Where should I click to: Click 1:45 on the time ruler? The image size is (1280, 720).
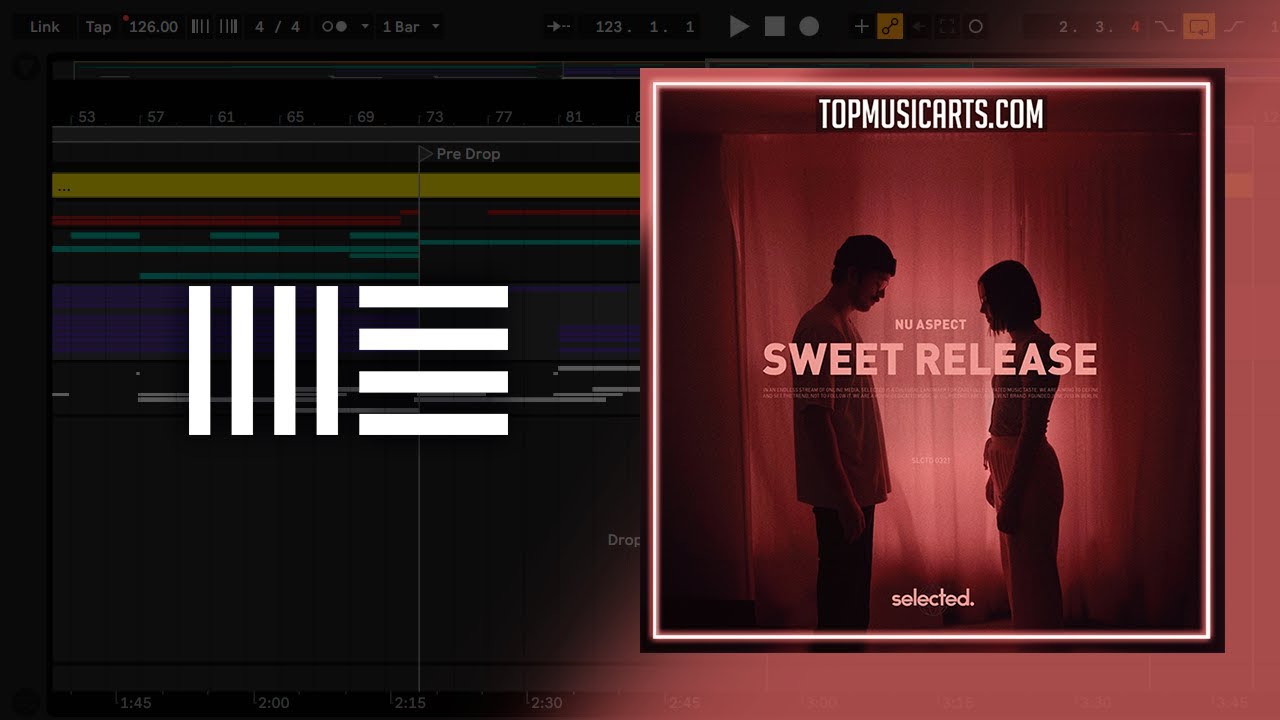135,703
